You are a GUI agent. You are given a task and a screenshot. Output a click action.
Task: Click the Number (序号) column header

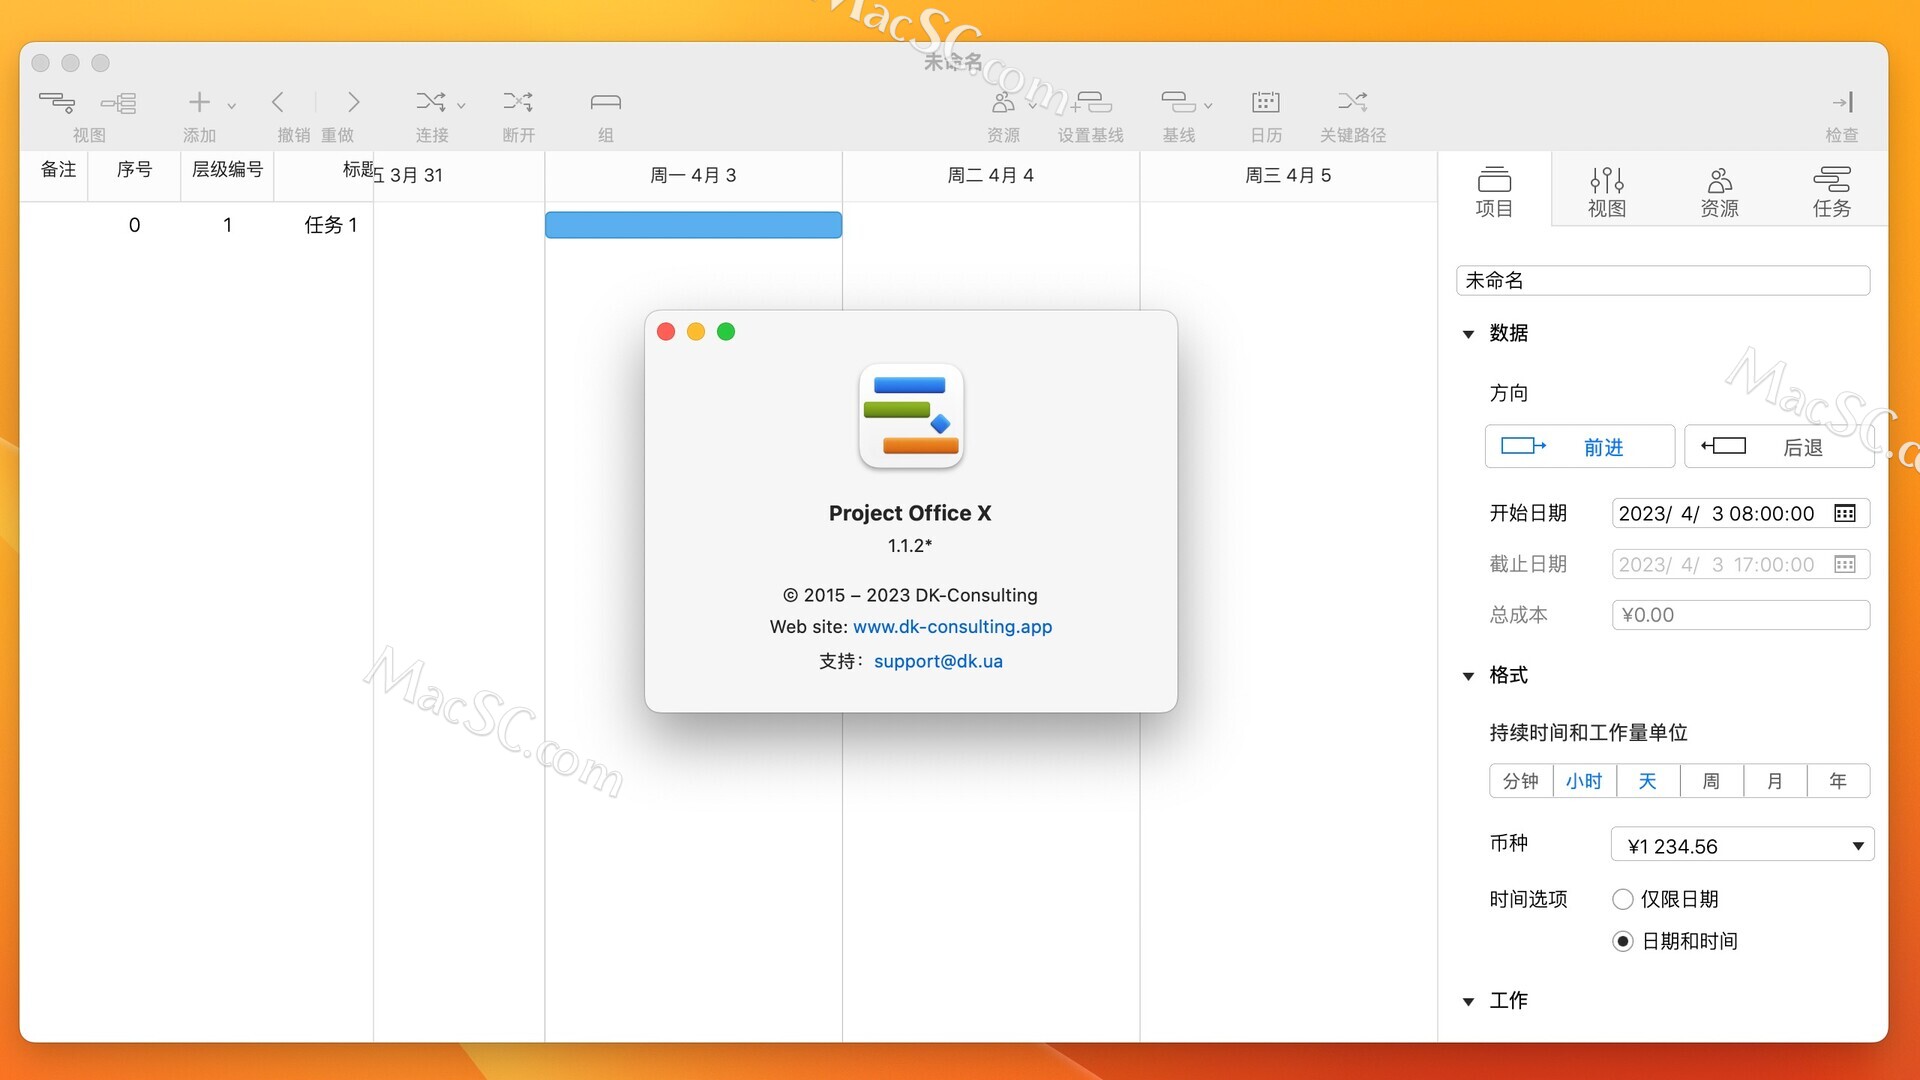coord(134,170)
